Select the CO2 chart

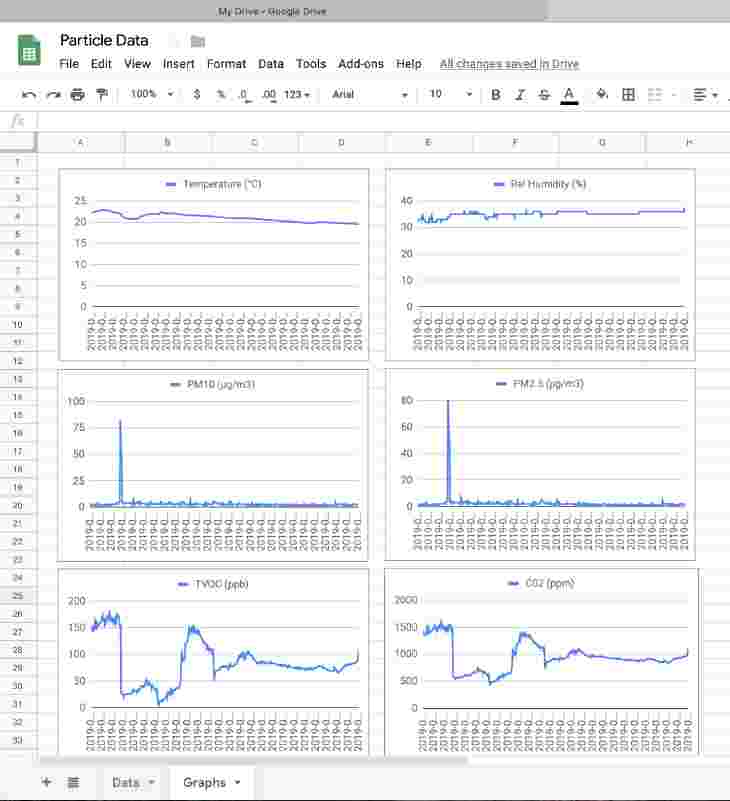[x=541, y=662]
